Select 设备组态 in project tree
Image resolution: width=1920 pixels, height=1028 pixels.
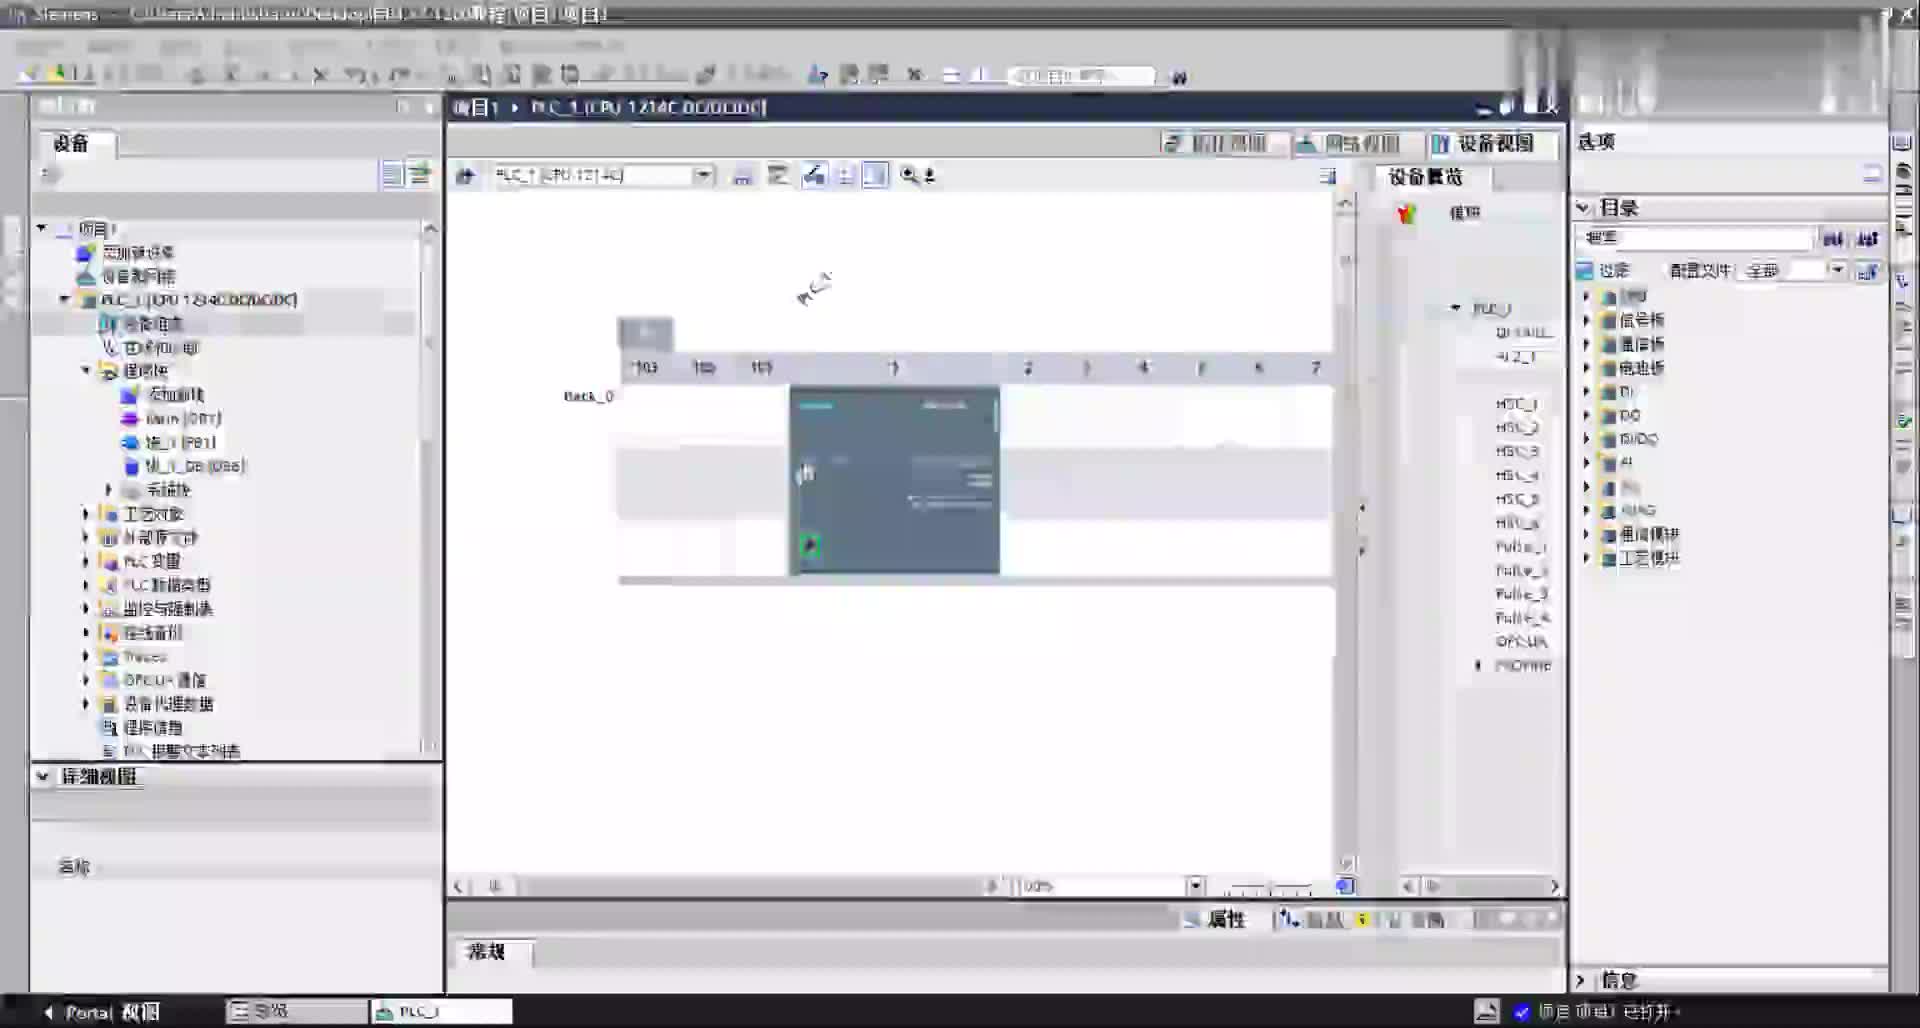[152, 324]
